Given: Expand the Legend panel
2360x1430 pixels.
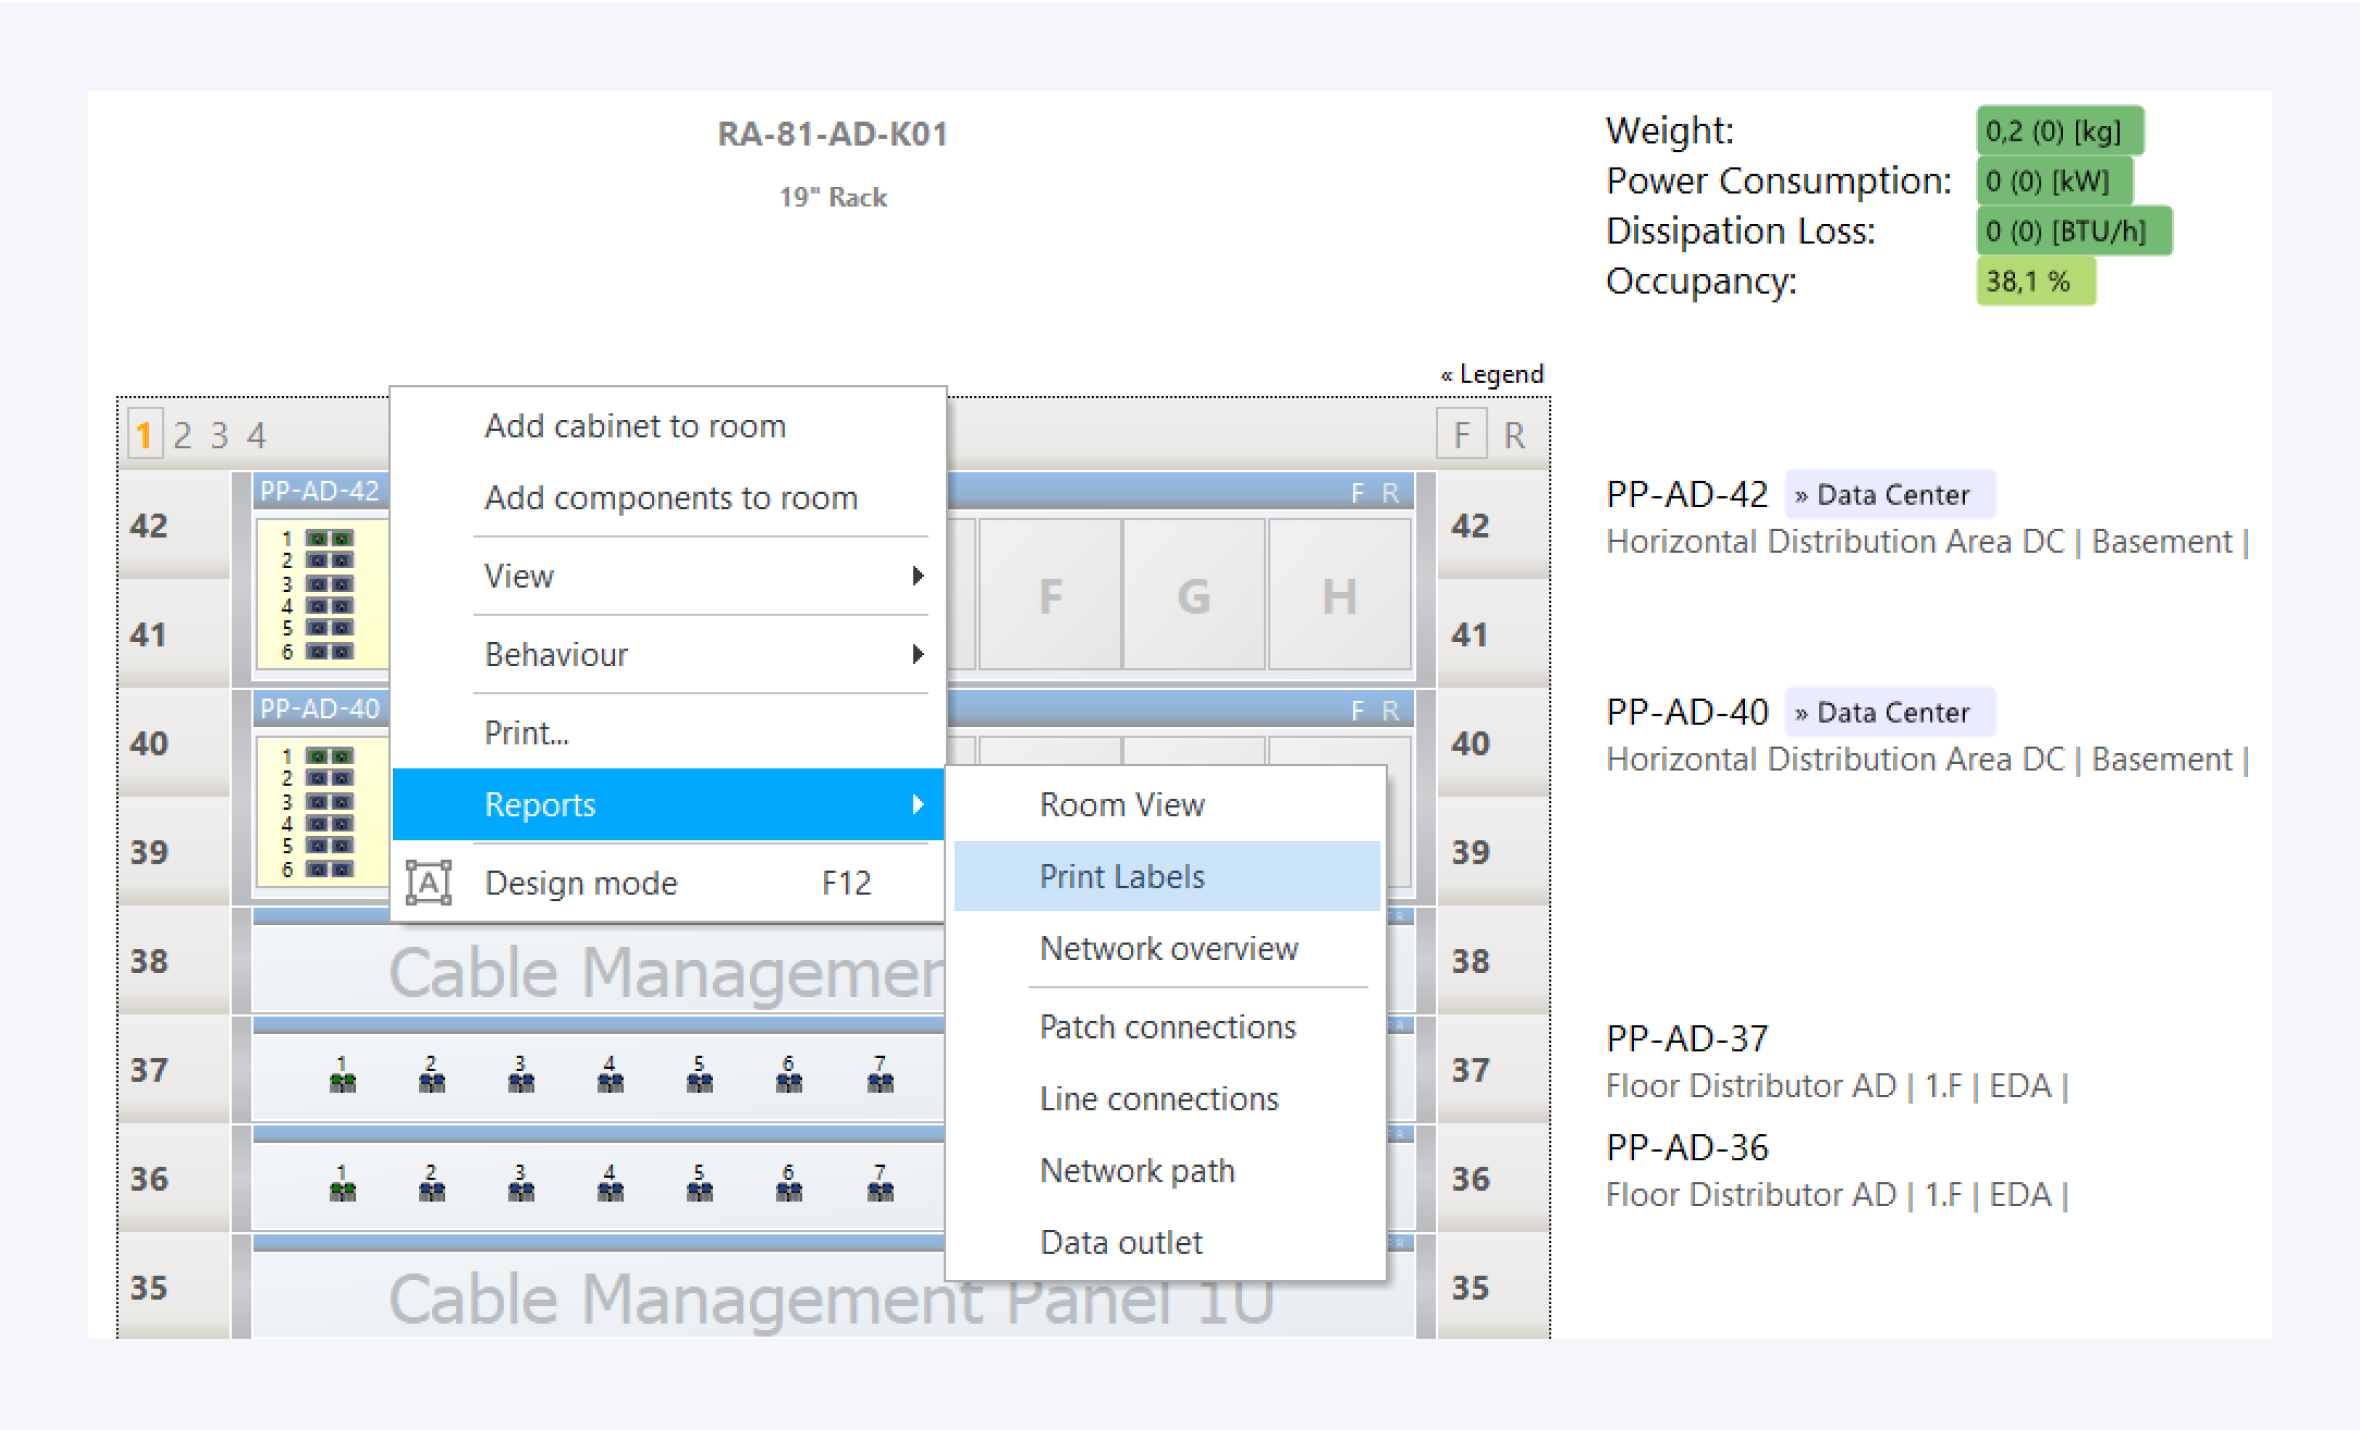Looking at the screenshot, I should point(1492,374).
